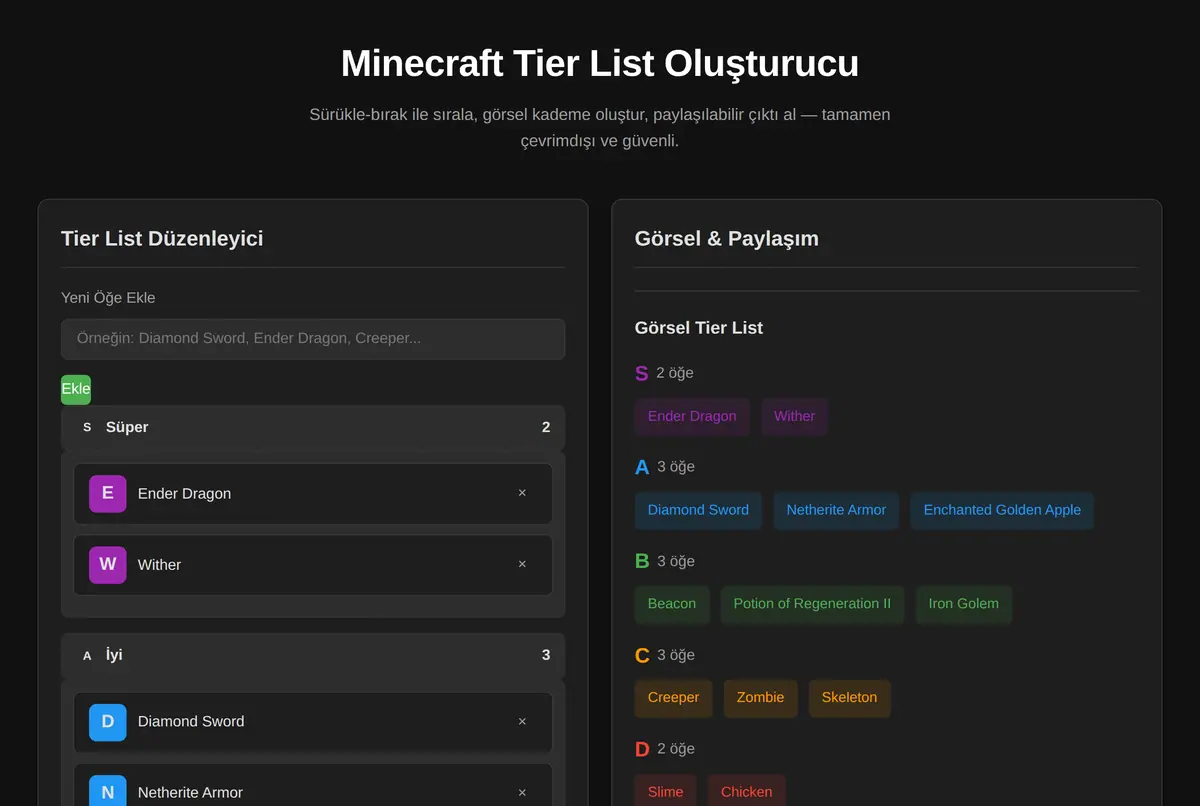The width and height of the screenshot is (1200, 806).
Task: Click the Chicken chip
Action: point(747,791)
